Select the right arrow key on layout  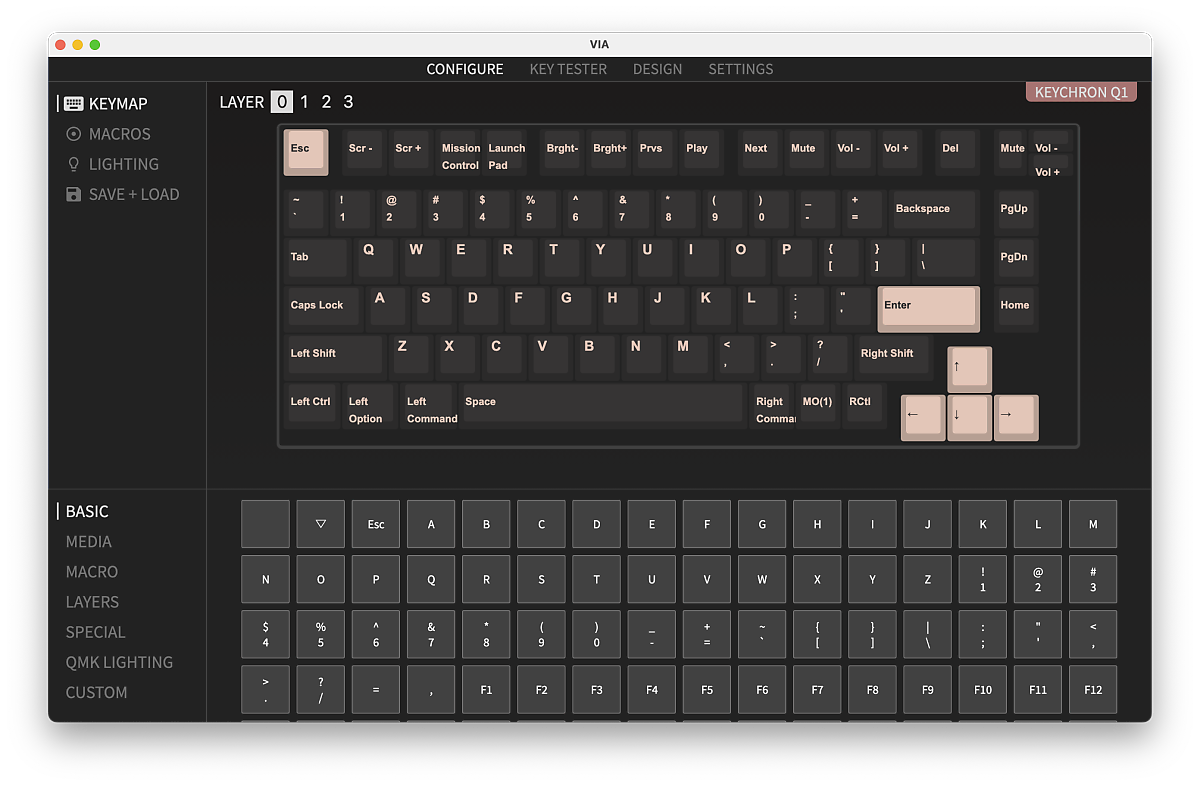[x=1016, y=418]
